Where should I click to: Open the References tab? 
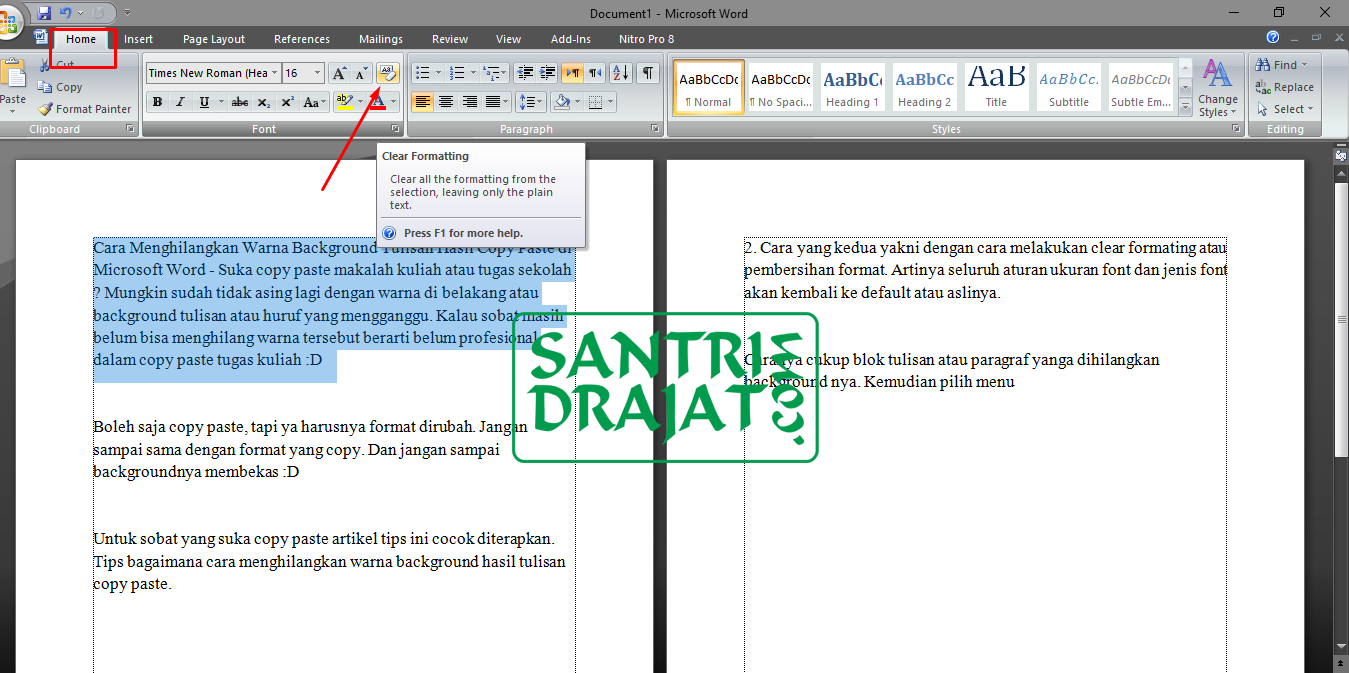[x=302, y=39]
